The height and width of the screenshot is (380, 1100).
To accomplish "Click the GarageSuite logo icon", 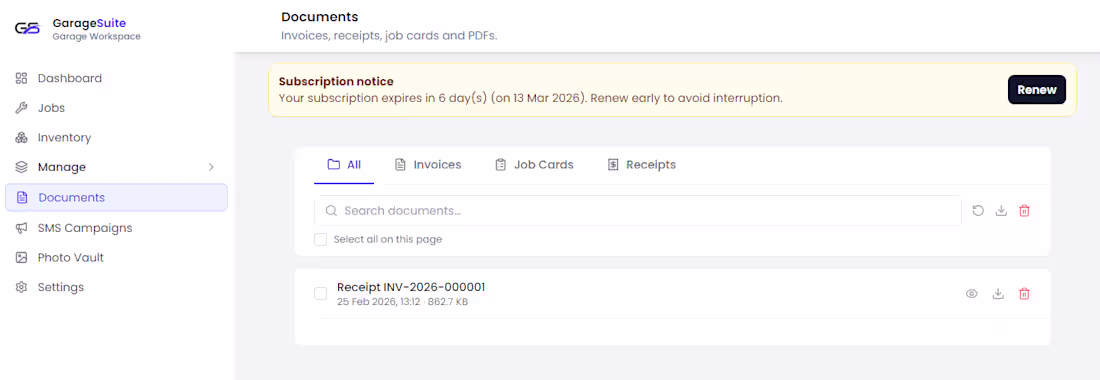I will click(x=28, y=28).
